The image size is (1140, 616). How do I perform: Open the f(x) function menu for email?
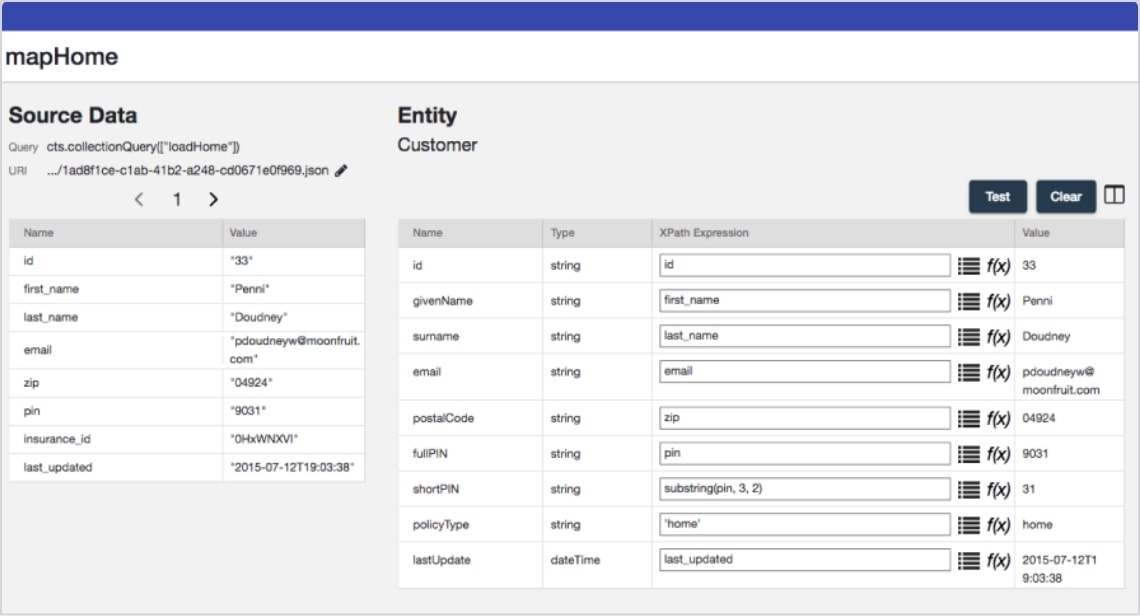point(998,372)
